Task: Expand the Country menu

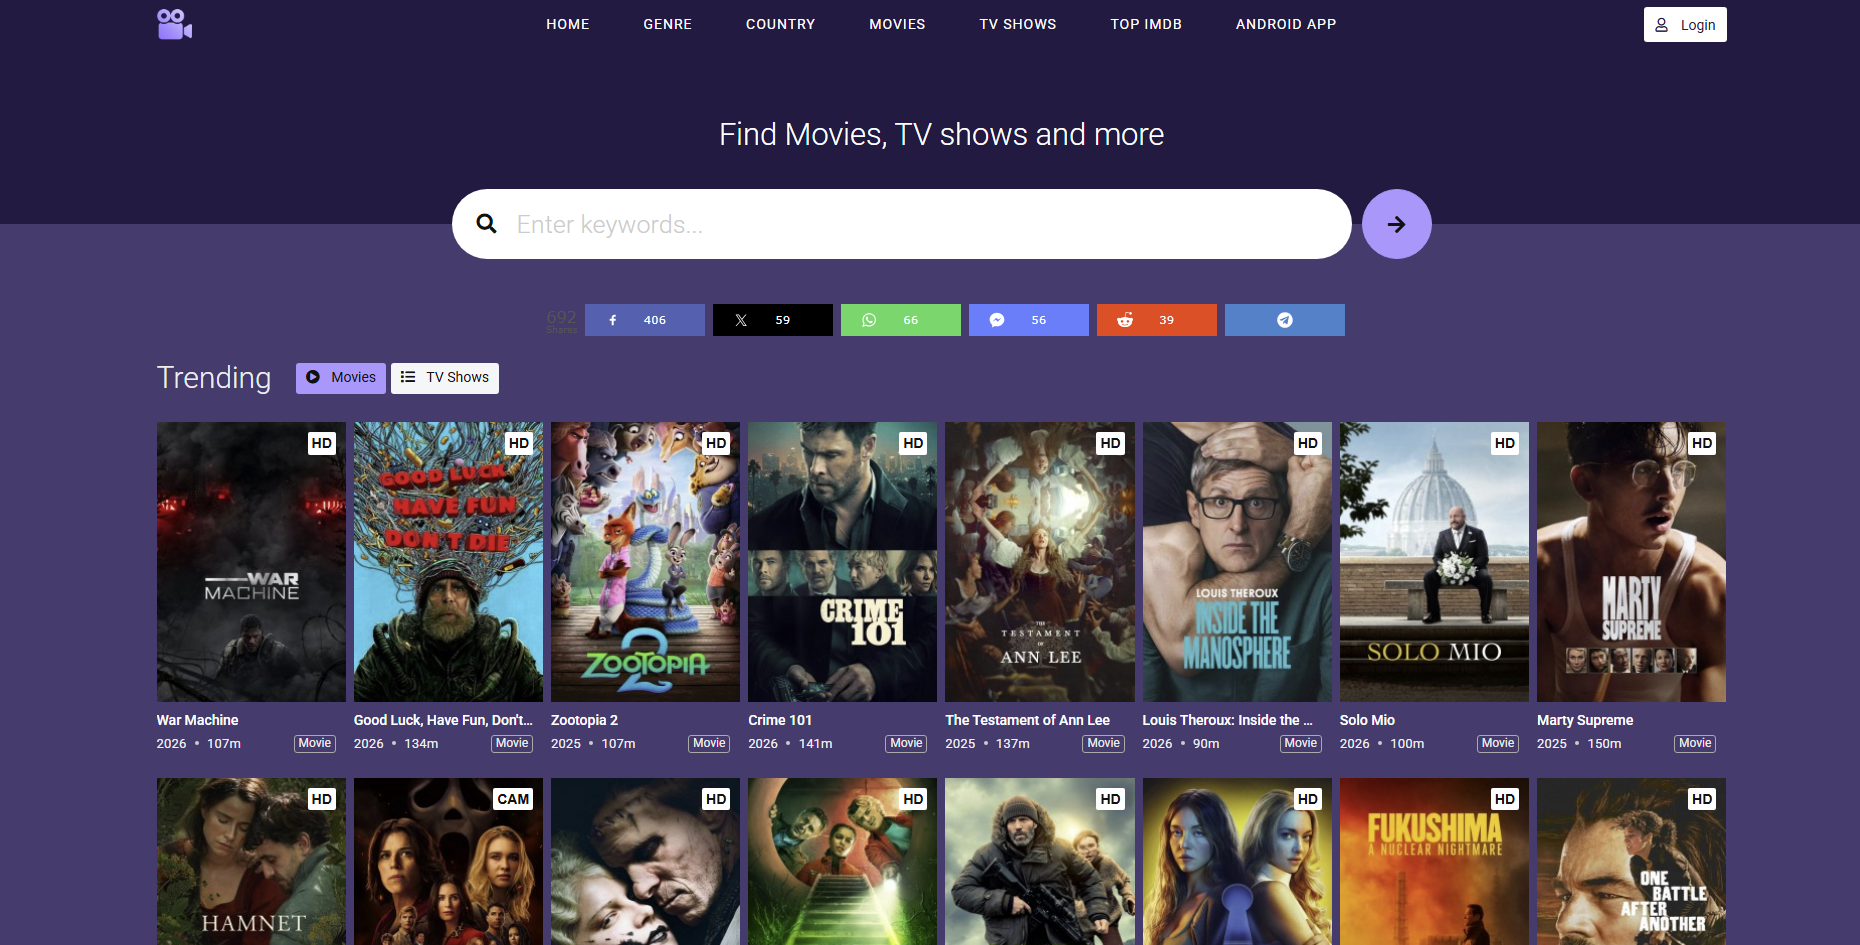Action: tap(780, 24)
